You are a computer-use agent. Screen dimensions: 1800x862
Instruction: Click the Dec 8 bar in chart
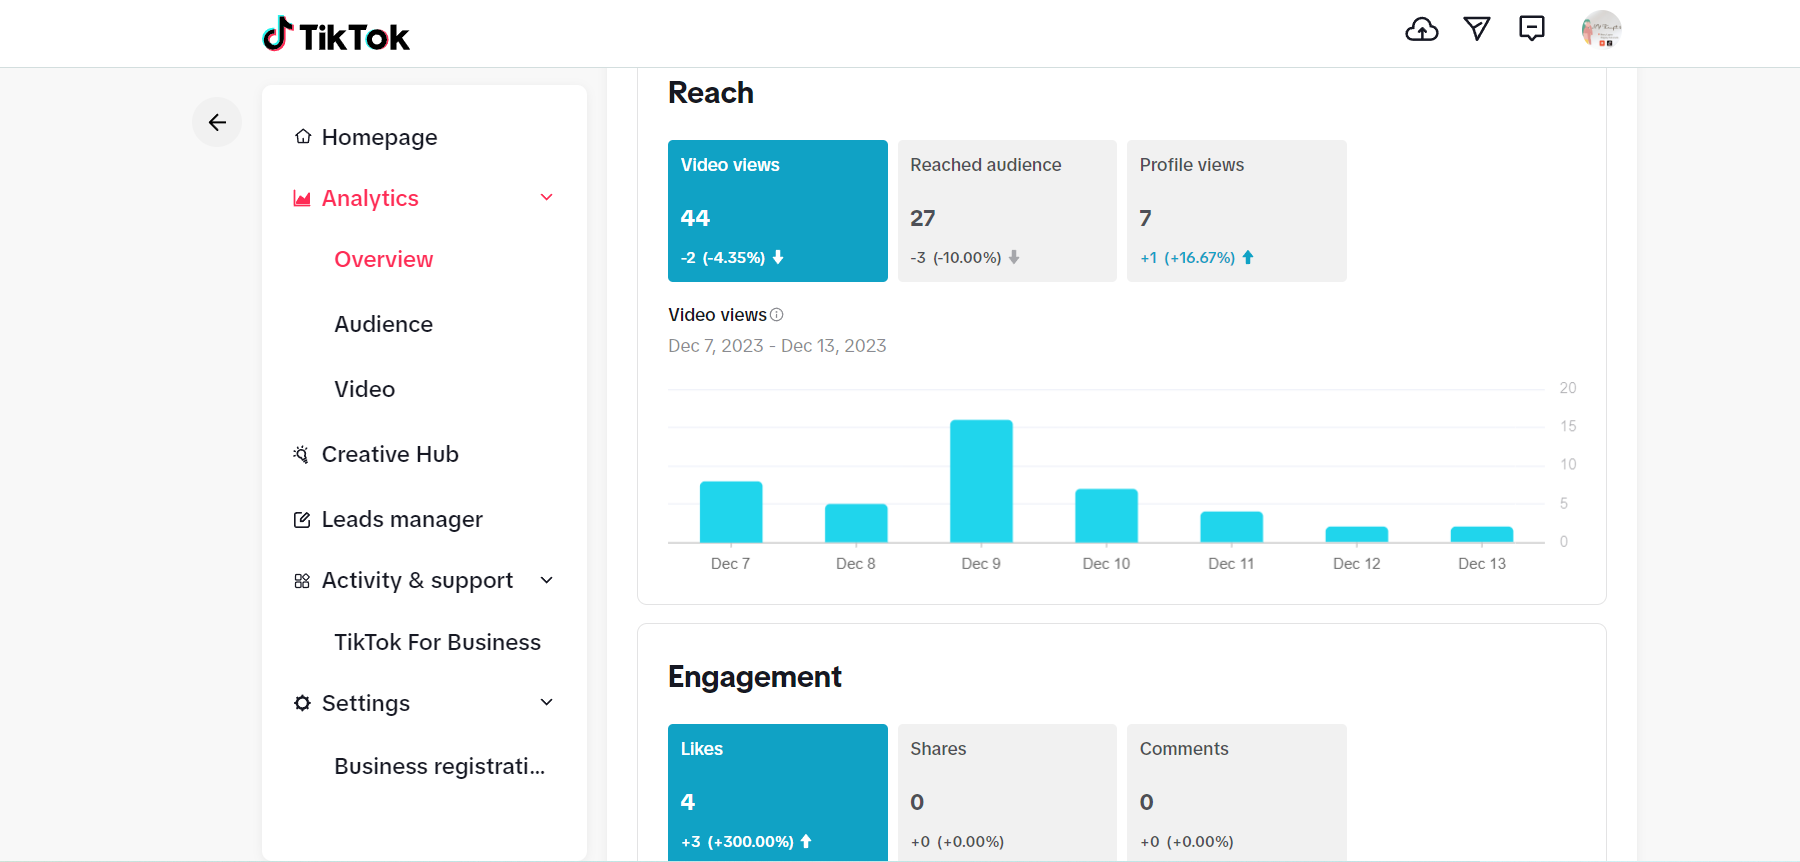pyautogui.click(x=856, y=523)
